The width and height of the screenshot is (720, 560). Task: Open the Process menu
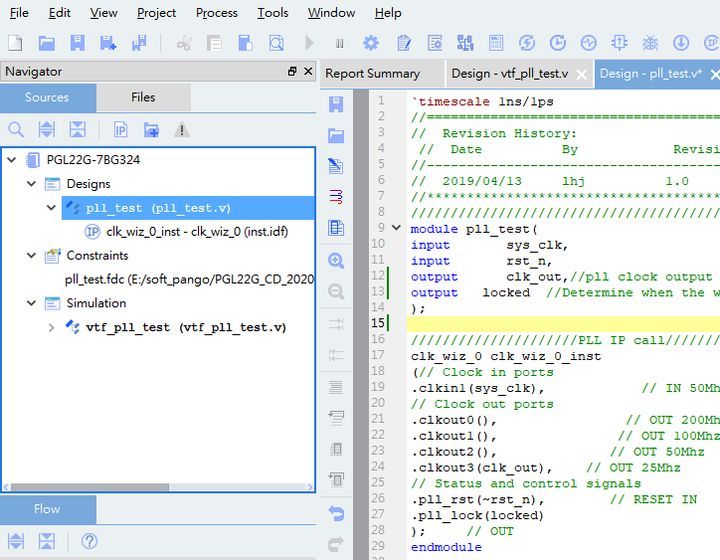(x=216, y=13)
